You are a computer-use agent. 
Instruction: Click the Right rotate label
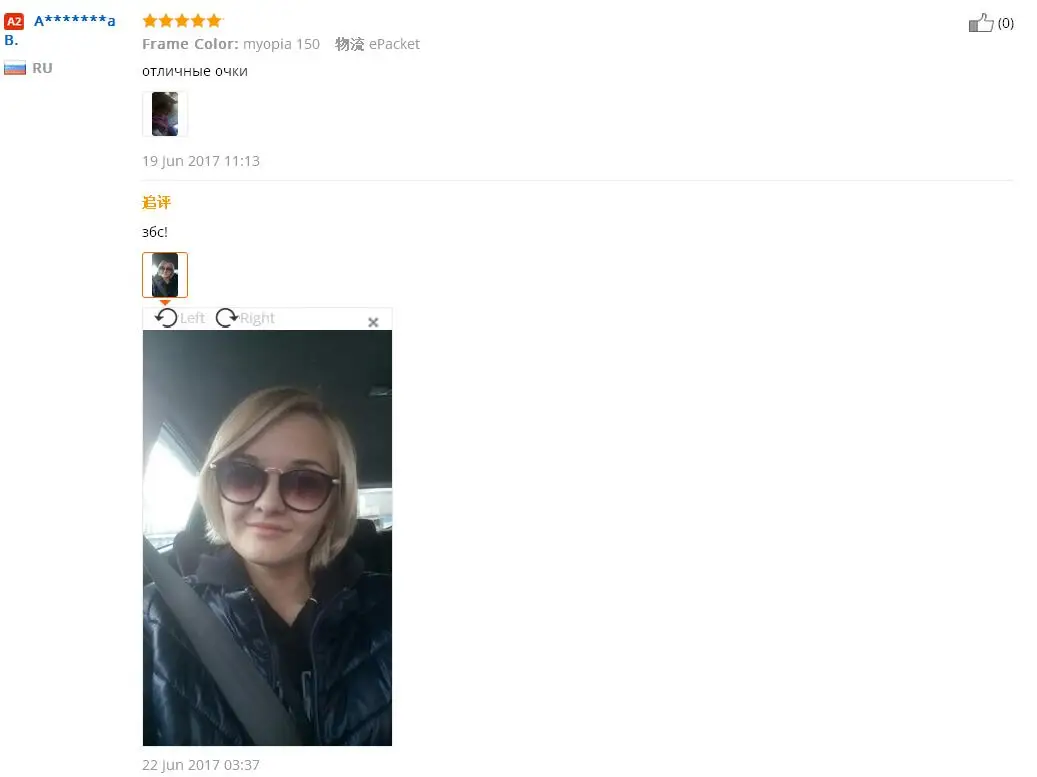click(257, 318)
